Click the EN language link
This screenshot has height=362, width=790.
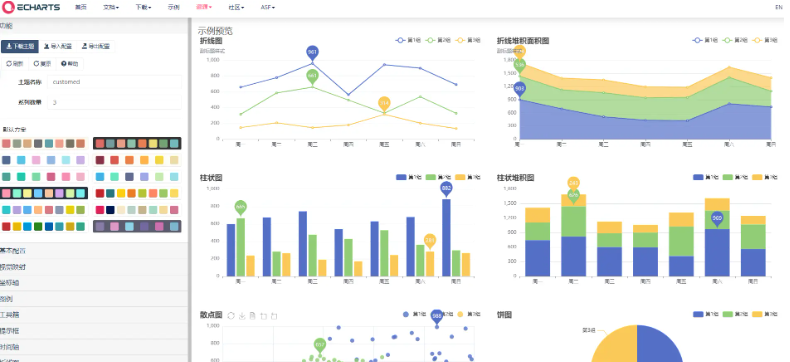point(778,7)
